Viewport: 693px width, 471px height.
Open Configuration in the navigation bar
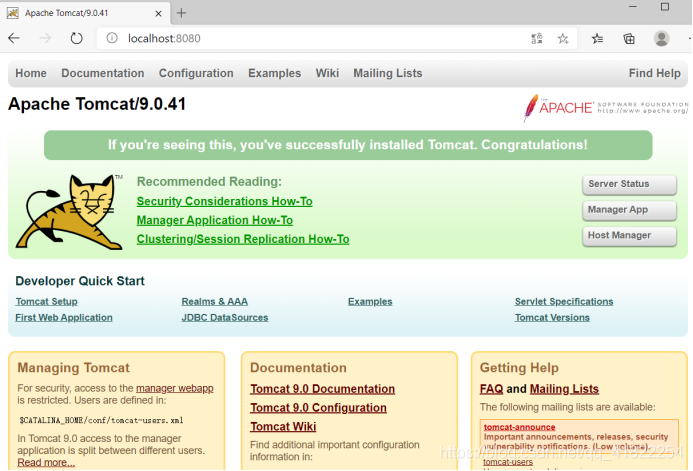(196, 73)
